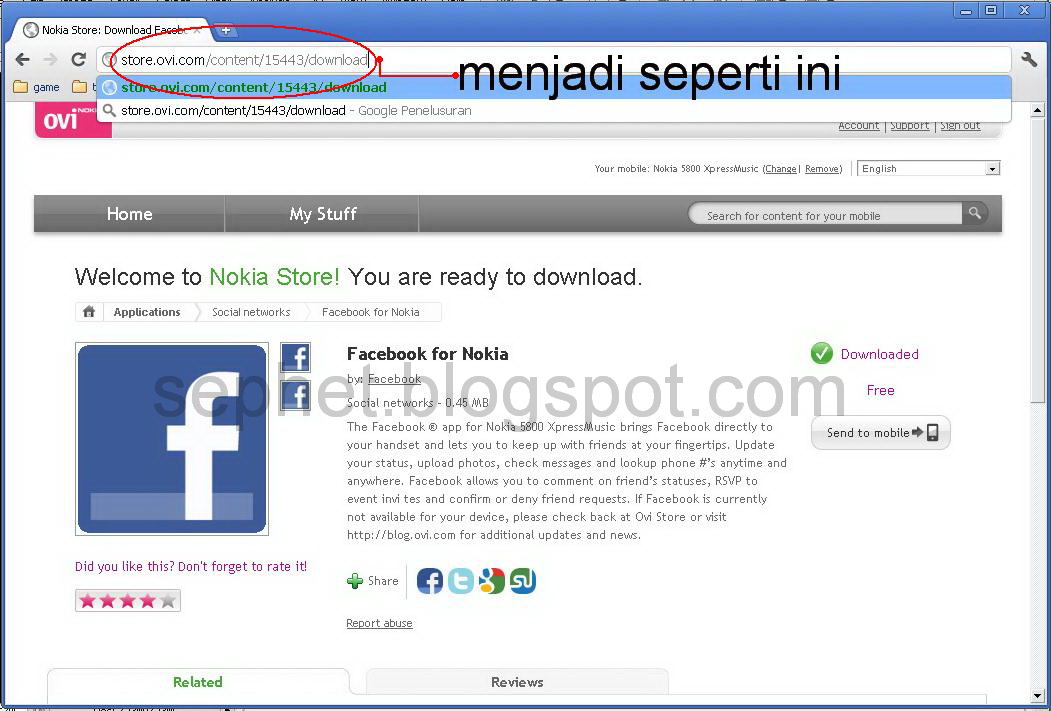Open the English language dropdown
1051x711 pixels.
tap(928, 168)
